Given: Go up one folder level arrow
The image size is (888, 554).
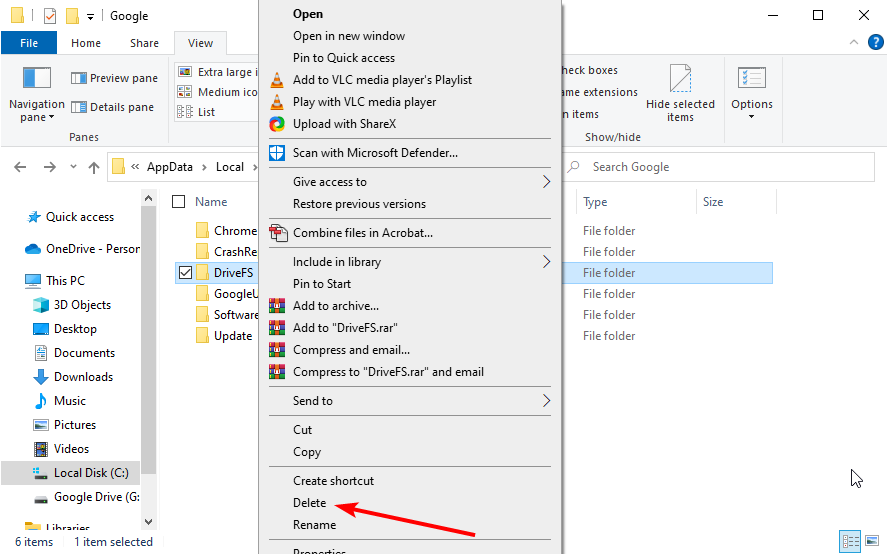Looking at the screenshot, I should (x=94, y=167).
